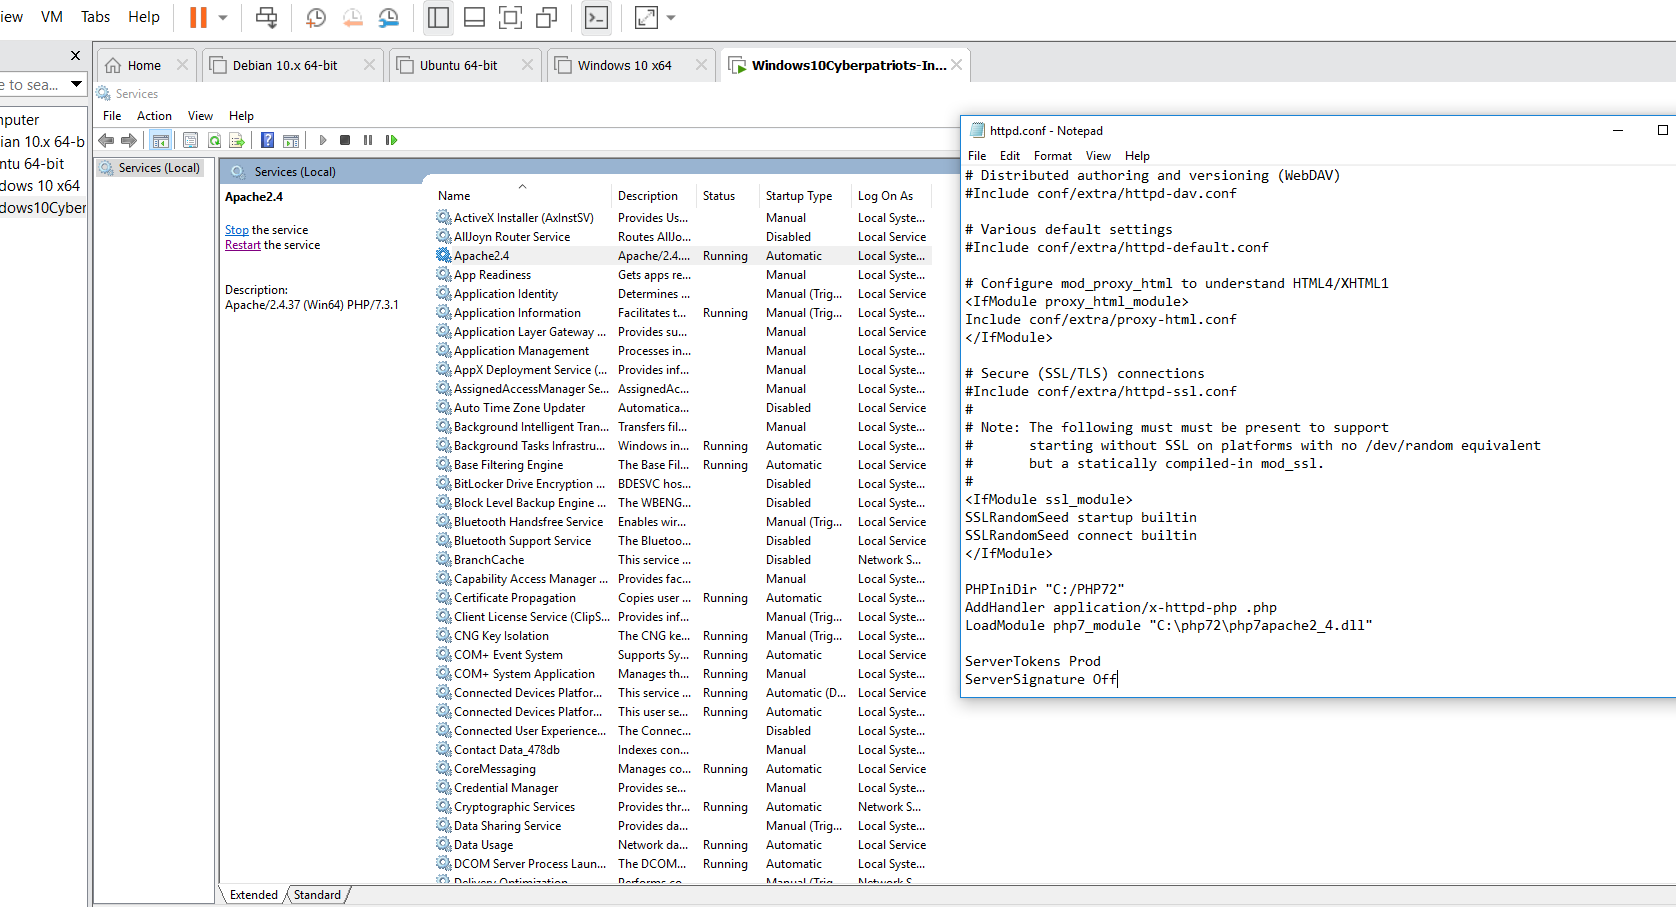Select the Apache2.4 service row
This screenshot has width=1676, height=907.
tap(682, 256)
